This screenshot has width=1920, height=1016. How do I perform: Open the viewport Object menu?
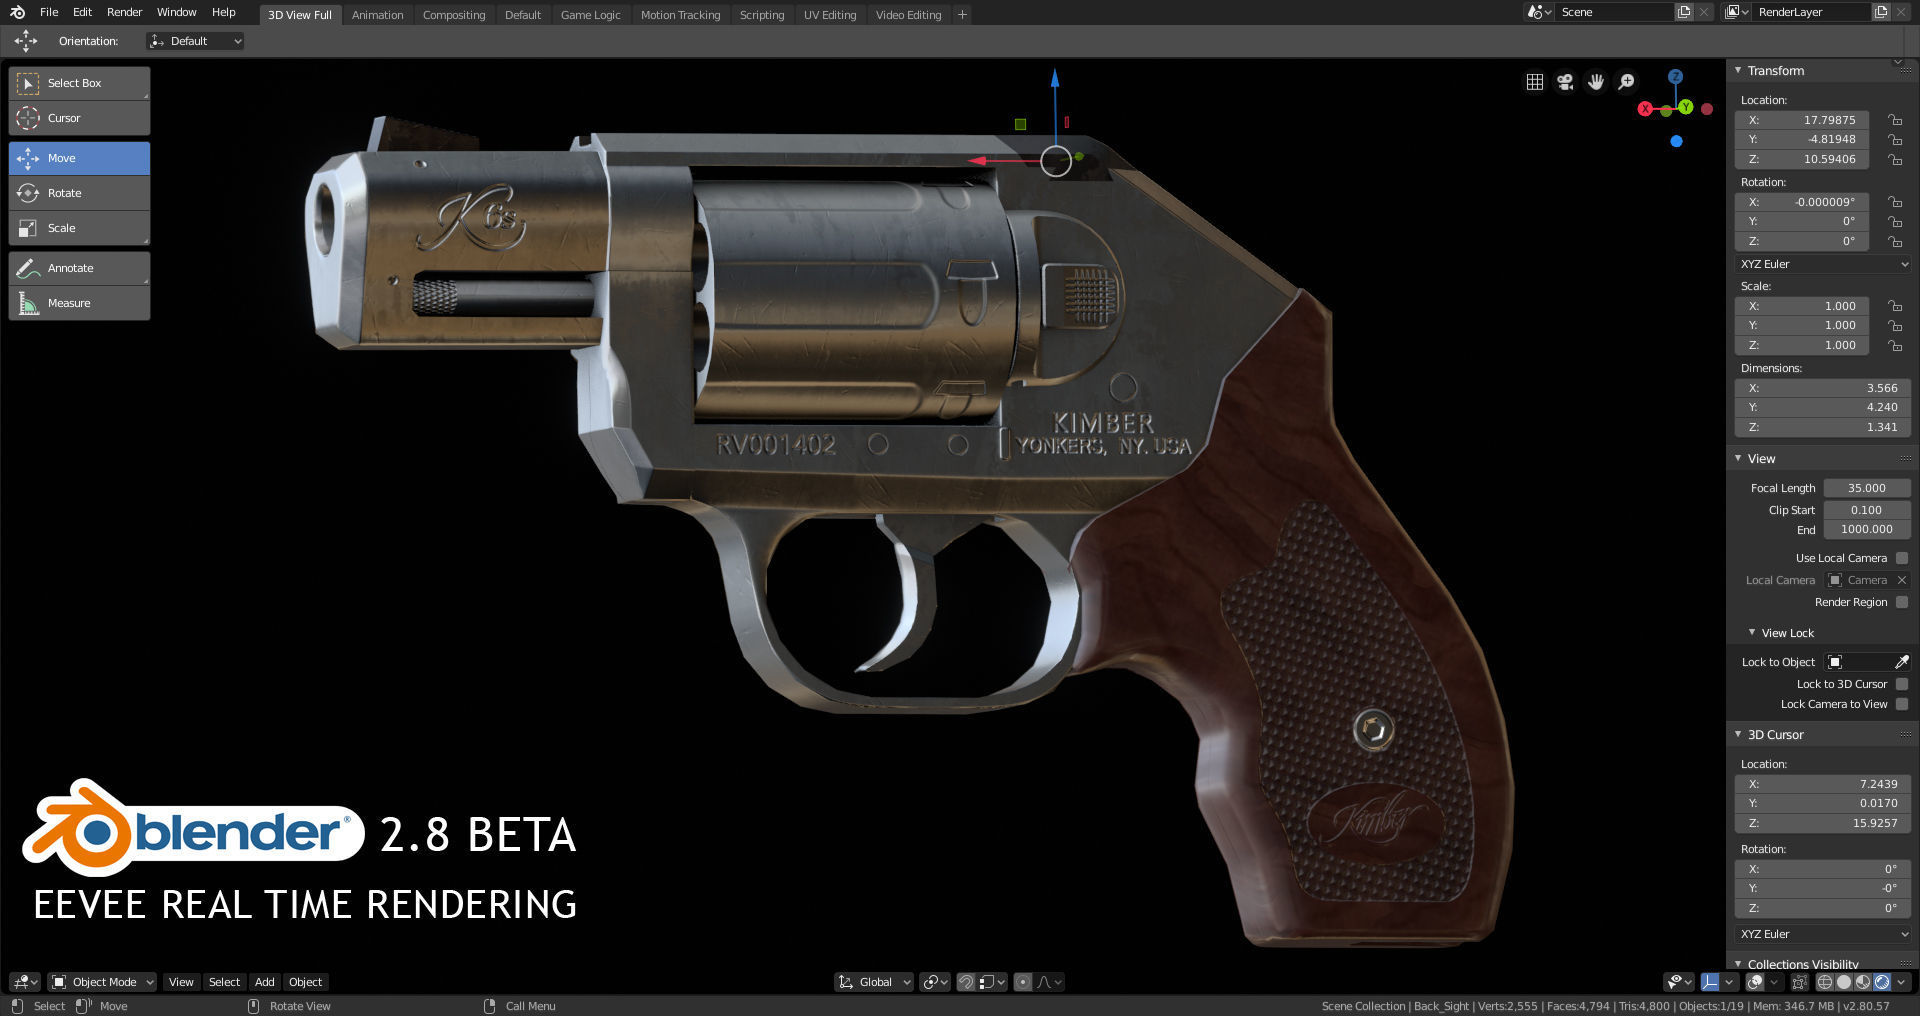[305, 982]
